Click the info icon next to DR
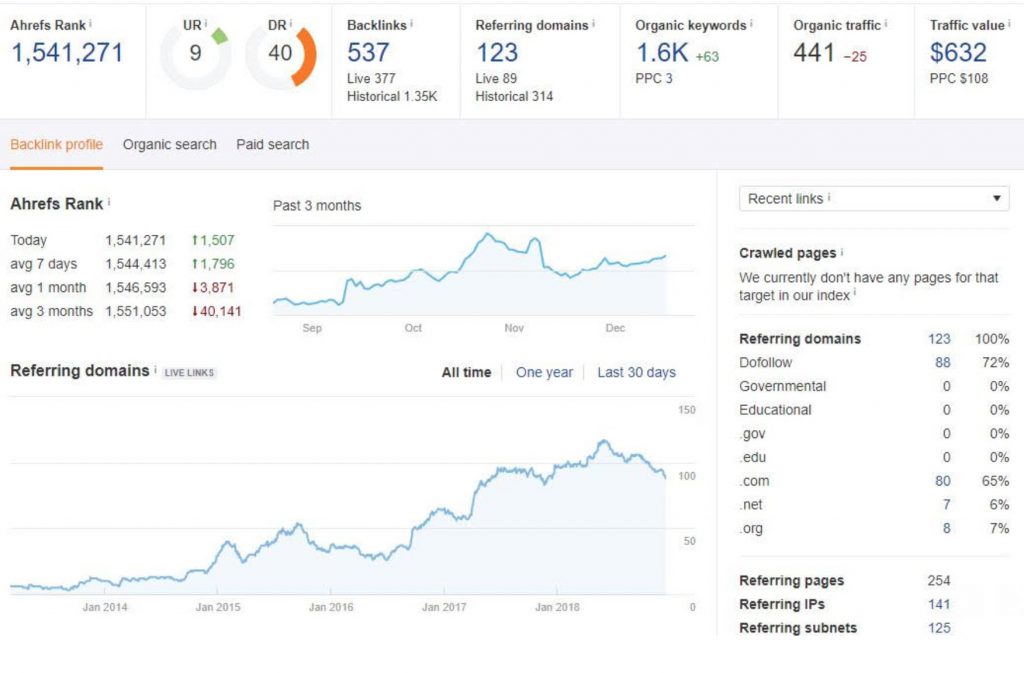The image size is (1024, 673). click(x=291, y=23)
